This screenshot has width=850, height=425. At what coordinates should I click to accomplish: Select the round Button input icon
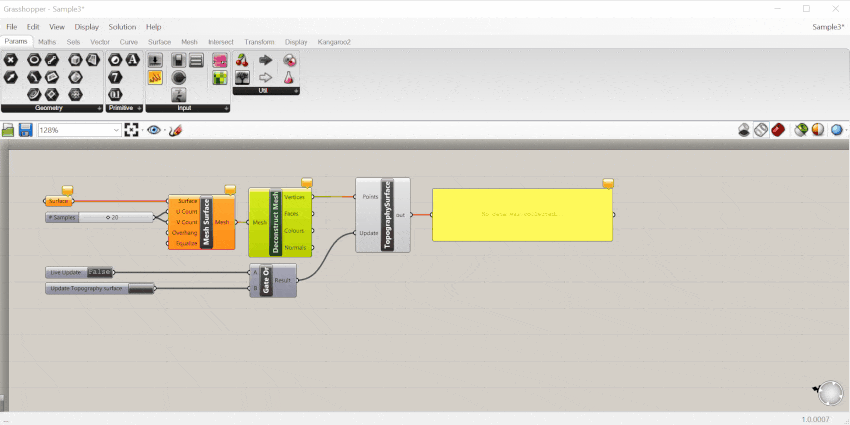179,78
